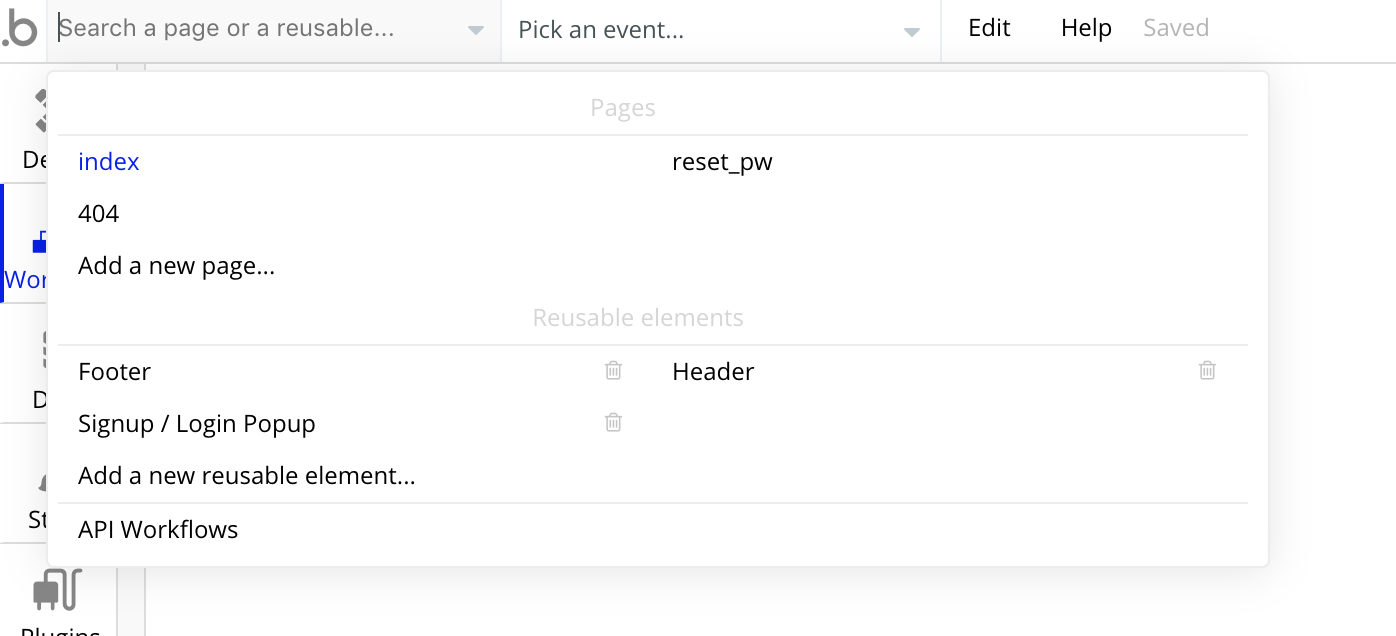Open the Pick an event selector
The height and width of the screenshot is (636, 1396).
700,30
